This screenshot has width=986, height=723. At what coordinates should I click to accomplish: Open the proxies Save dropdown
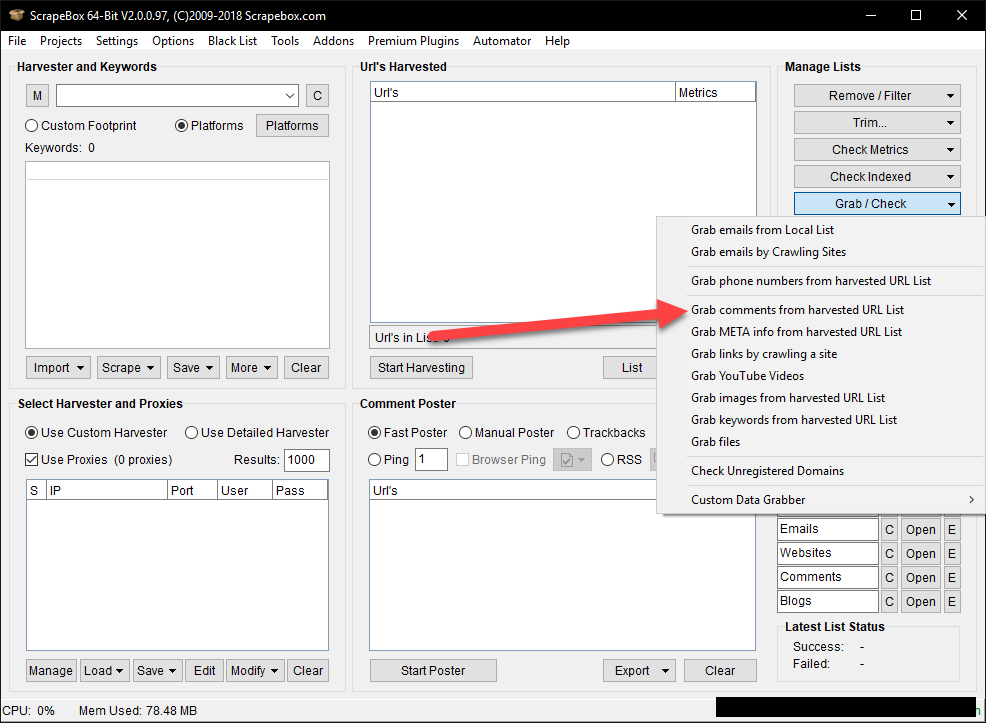point(157,671)
